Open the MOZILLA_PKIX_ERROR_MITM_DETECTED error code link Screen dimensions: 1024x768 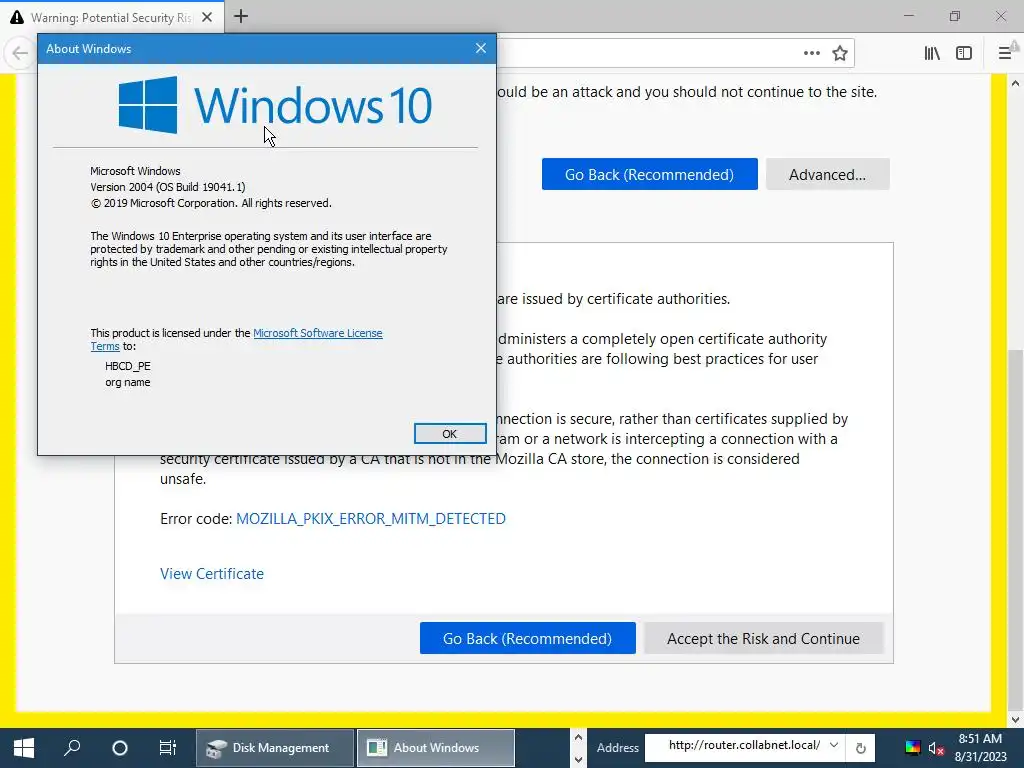(x=371, y=519)
